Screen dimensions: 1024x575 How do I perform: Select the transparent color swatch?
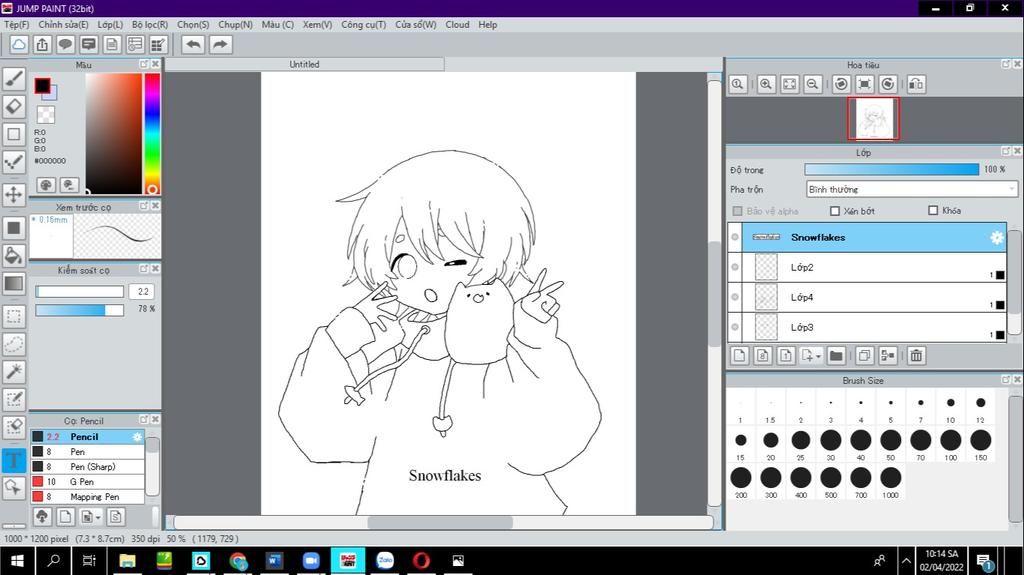(46, 114)
